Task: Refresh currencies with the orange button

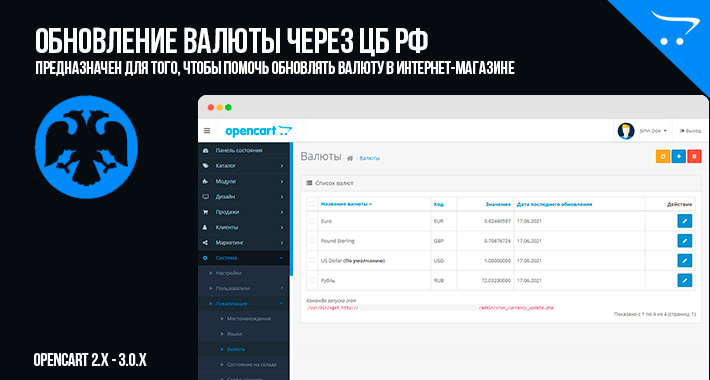Action: tap(663, 156)
